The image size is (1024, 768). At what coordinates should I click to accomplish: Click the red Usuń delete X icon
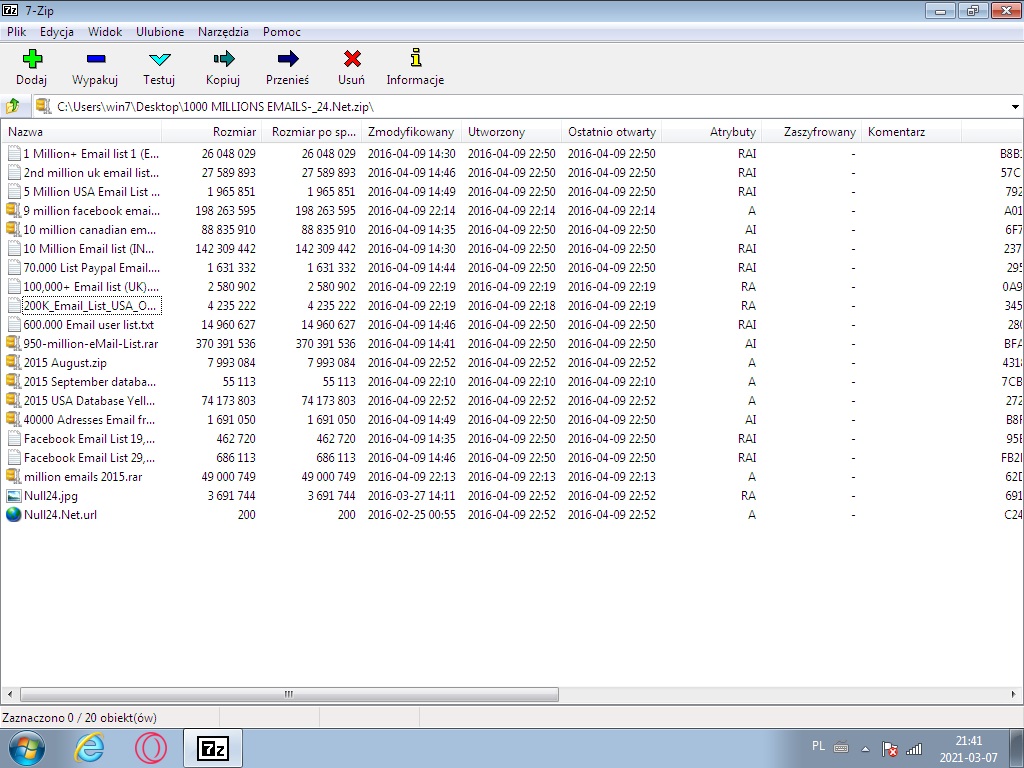[x=352, y=59]
